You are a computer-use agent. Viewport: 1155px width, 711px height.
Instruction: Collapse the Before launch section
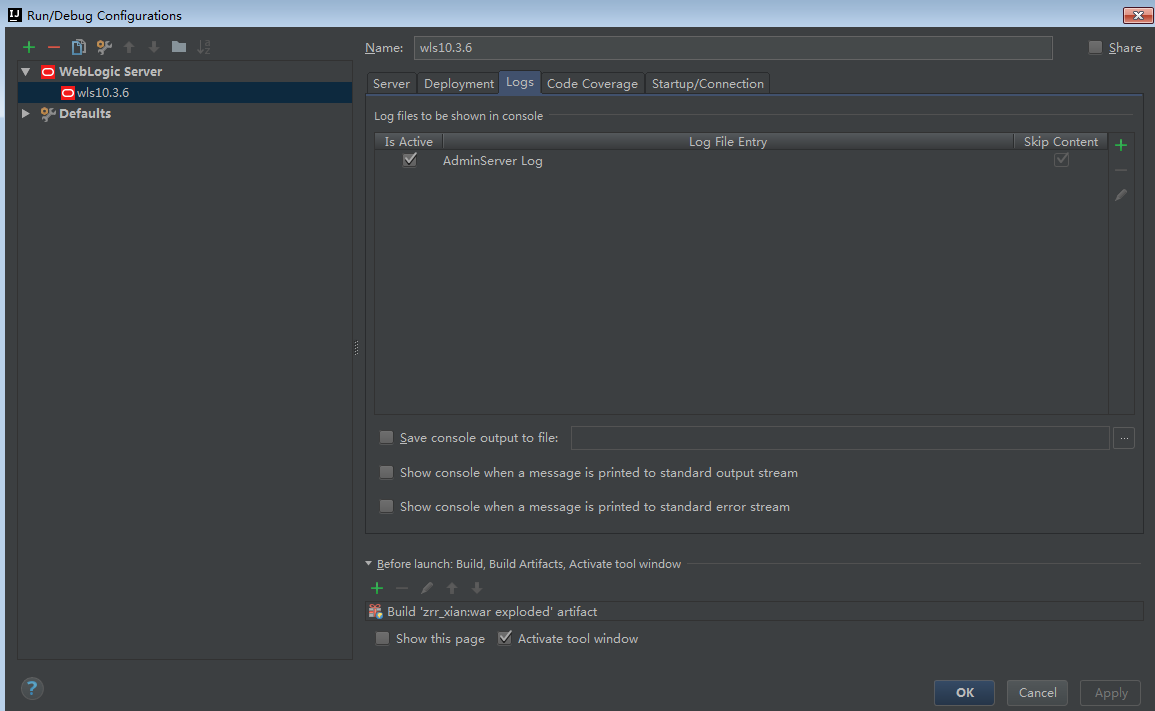click(x=368, y=564)
